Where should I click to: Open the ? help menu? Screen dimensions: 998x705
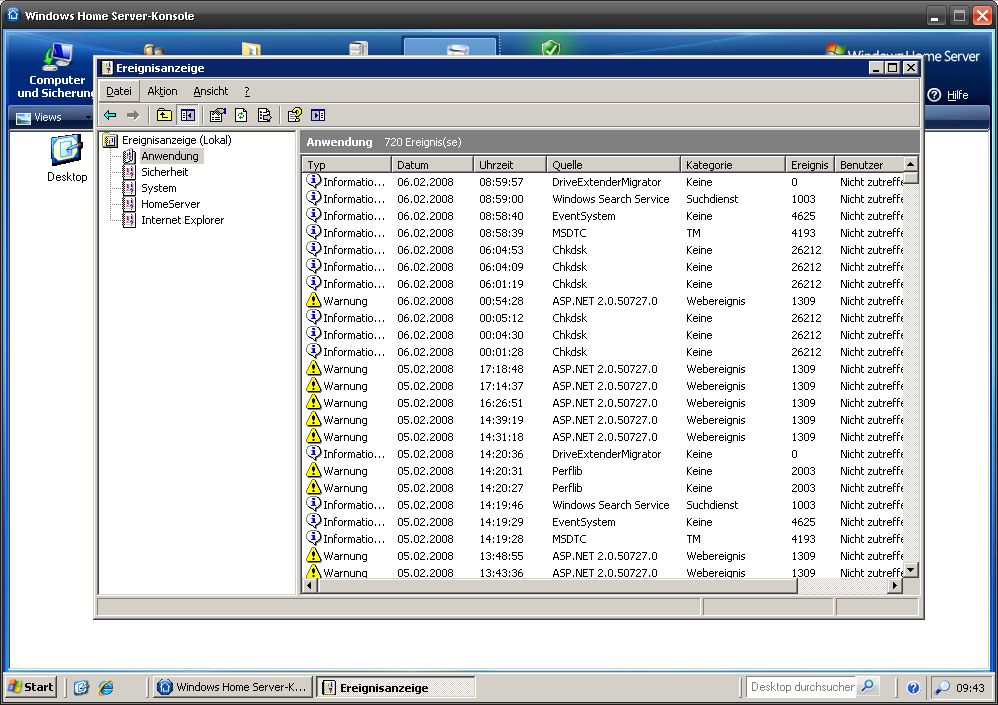point(247,92)
